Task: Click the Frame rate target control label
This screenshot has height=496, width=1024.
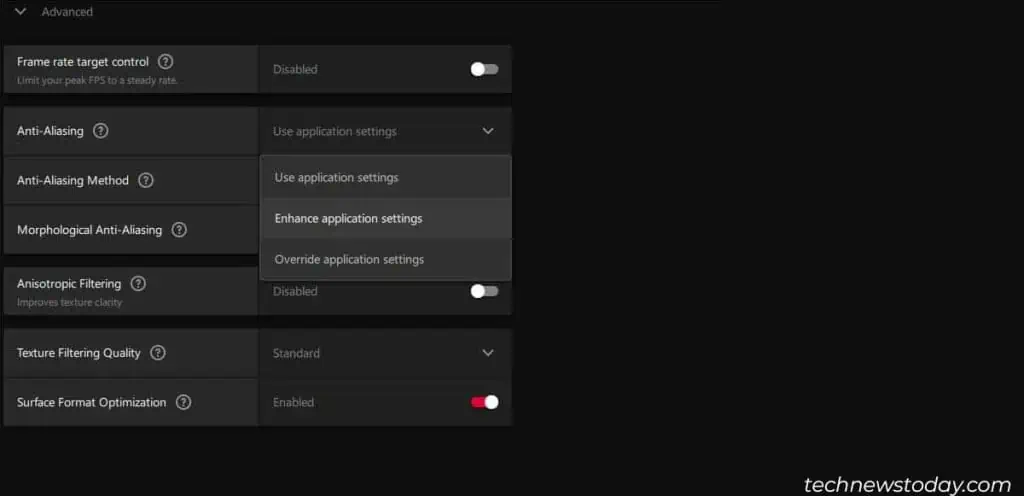Action: tap(83, 62)
